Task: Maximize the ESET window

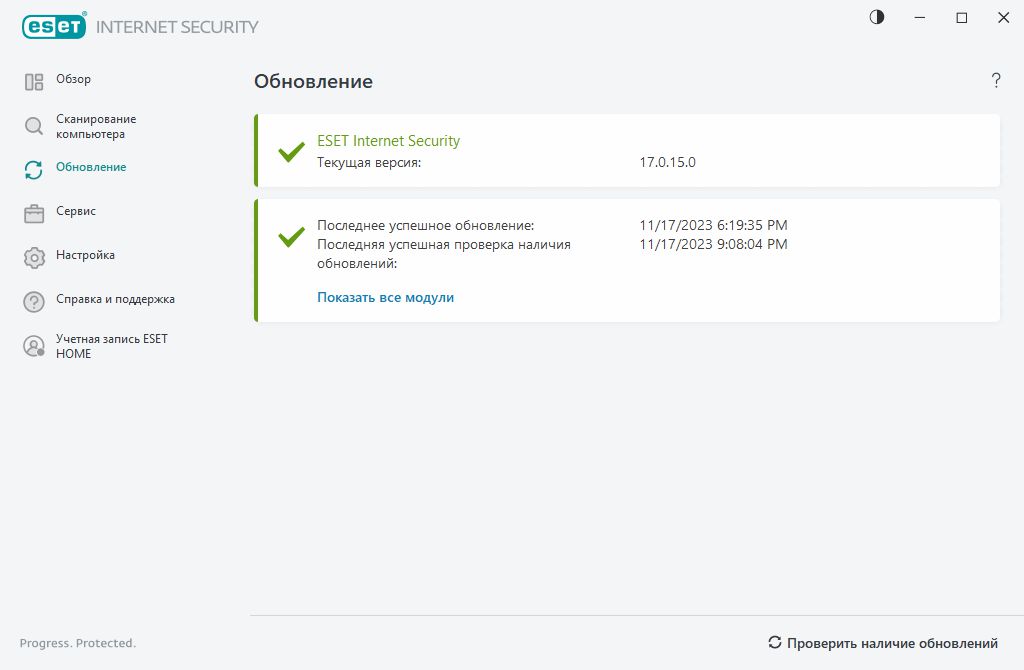Action: [962, 17]
